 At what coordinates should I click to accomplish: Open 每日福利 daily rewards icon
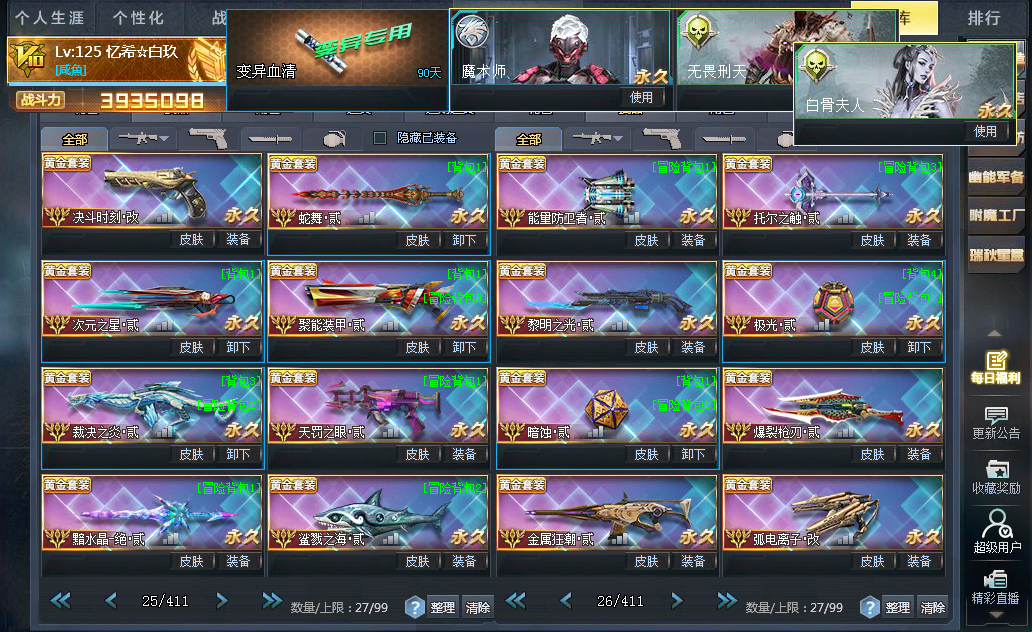[x=996, y=367]
